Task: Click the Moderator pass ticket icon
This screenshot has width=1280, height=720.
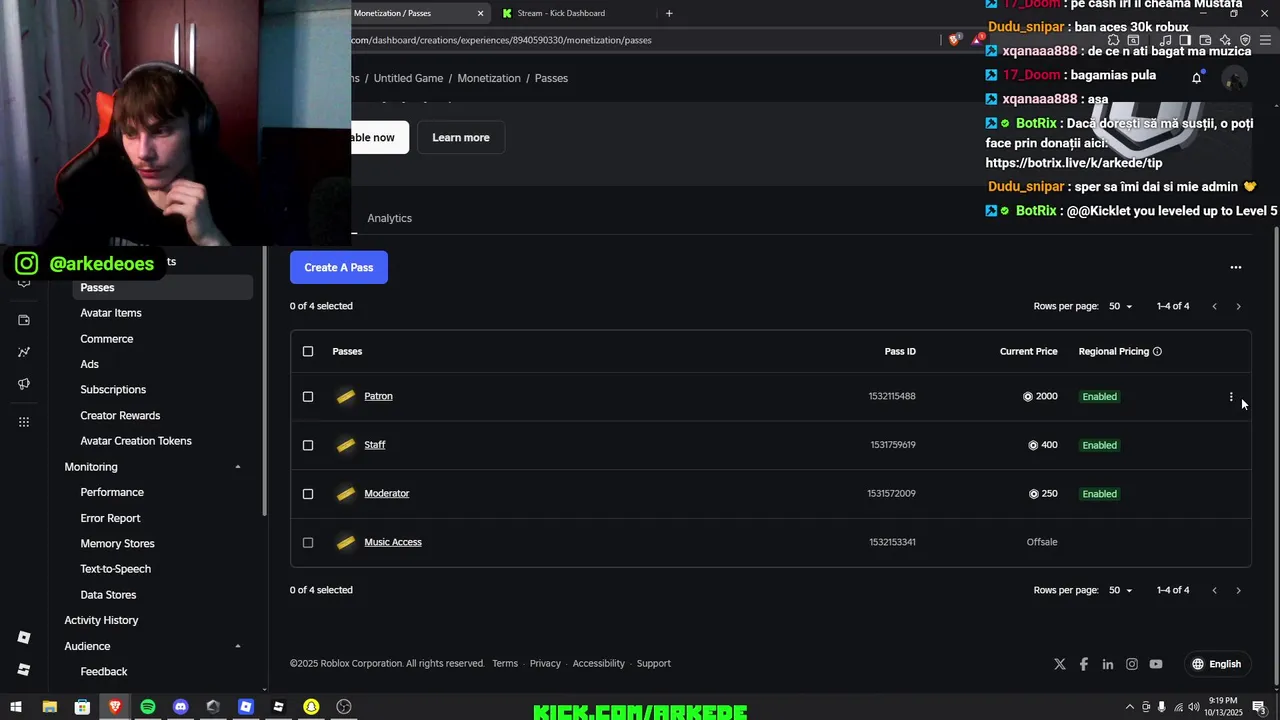Action: click(x=346, y=494)
